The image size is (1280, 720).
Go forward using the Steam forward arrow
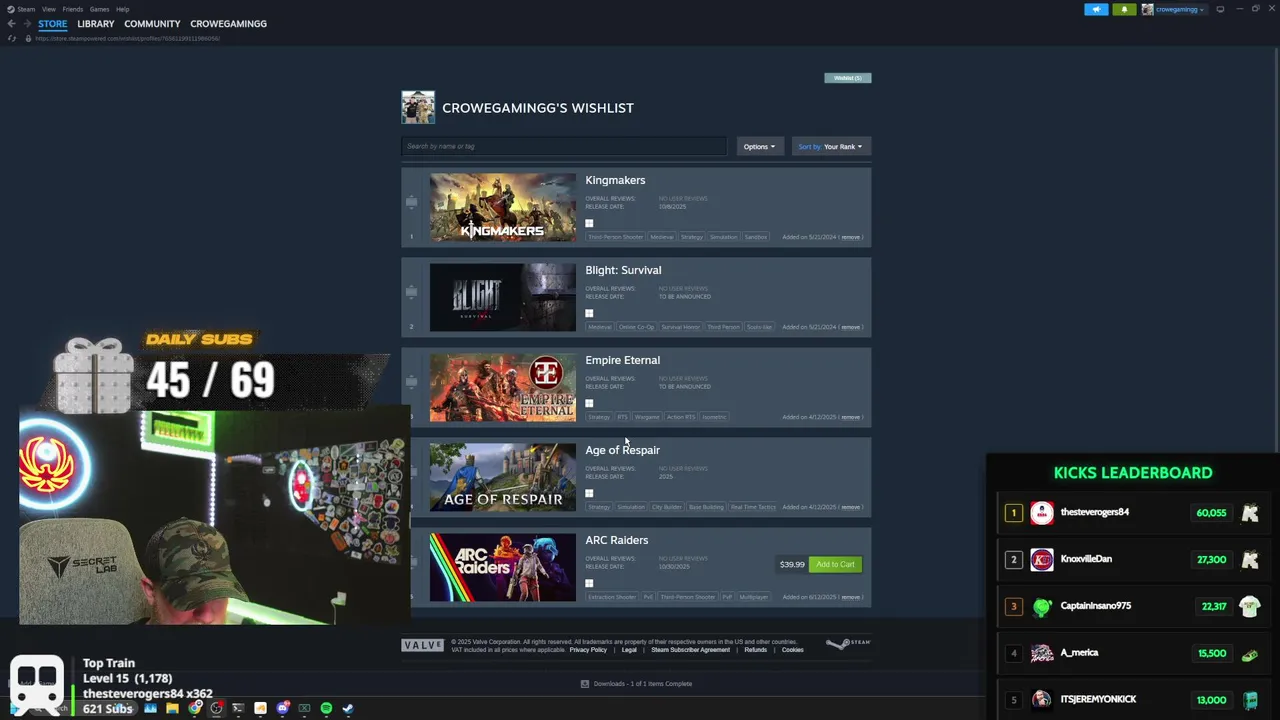click(27, 23)
